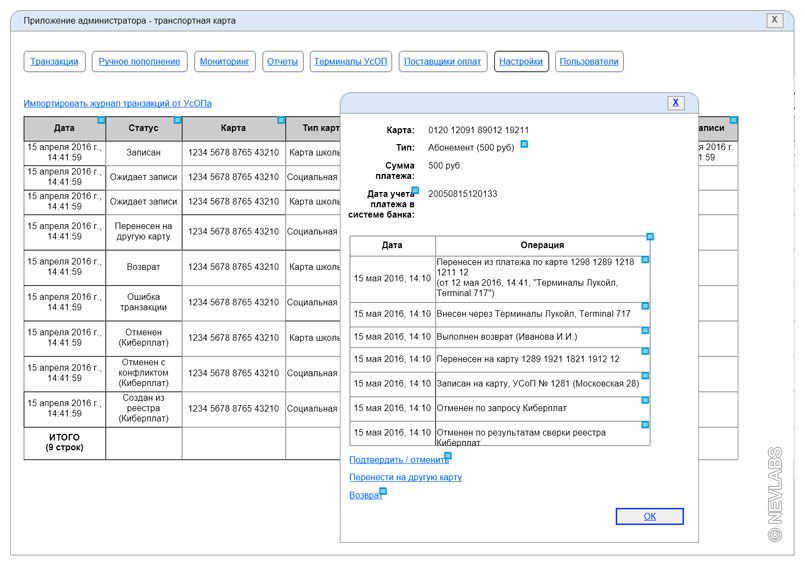Click Импортировать журнал транзакций от УсОПа link
The width and height of the screenshot is (805, 566).
118,103
